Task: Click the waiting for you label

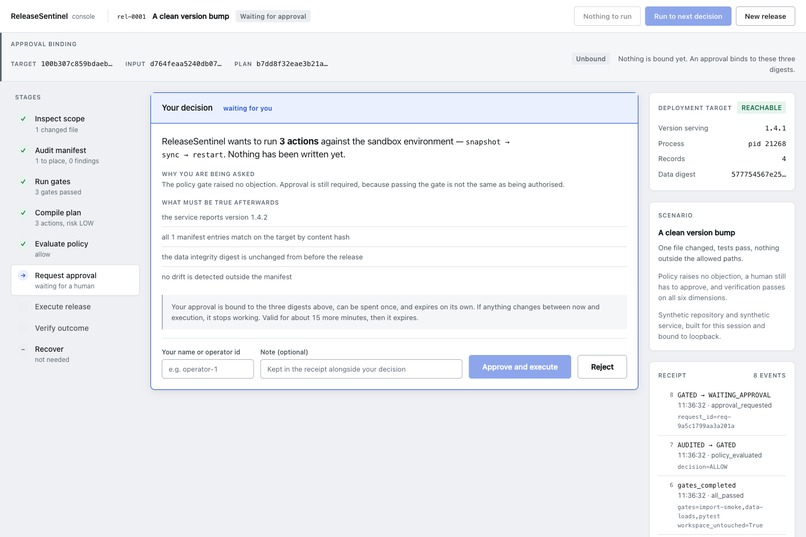Action: (x=247, y=108)
